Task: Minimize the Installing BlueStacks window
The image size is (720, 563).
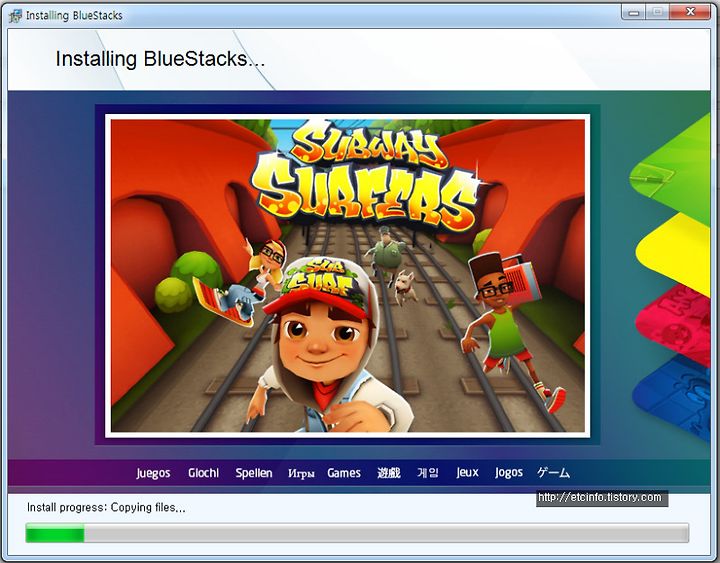Action: click(x=633, y=12)
